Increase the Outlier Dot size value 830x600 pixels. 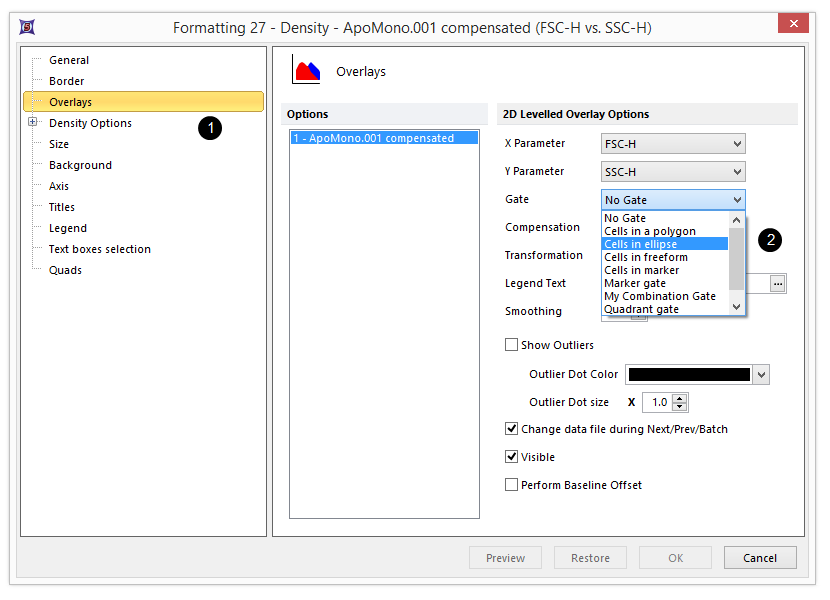[681, 398]
